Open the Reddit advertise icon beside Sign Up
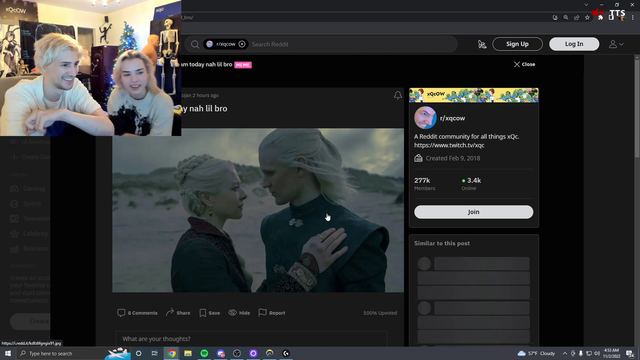The image size is (640, 360). click(x=482, y=44)
